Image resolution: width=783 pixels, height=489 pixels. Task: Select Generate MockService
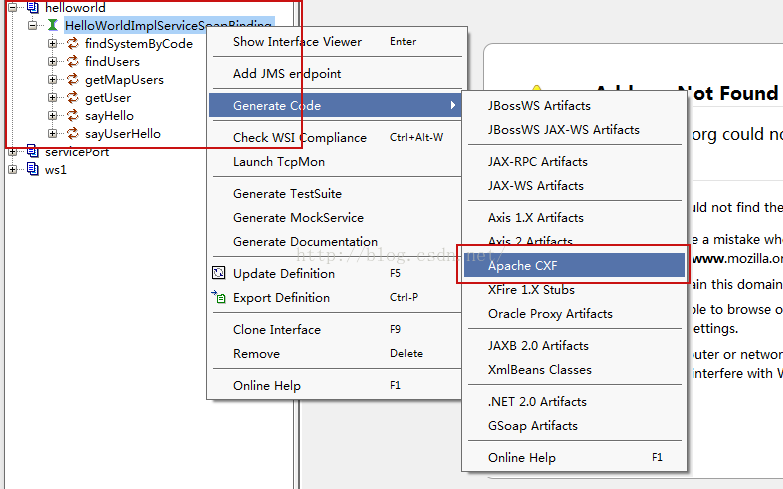coord(335,217)
